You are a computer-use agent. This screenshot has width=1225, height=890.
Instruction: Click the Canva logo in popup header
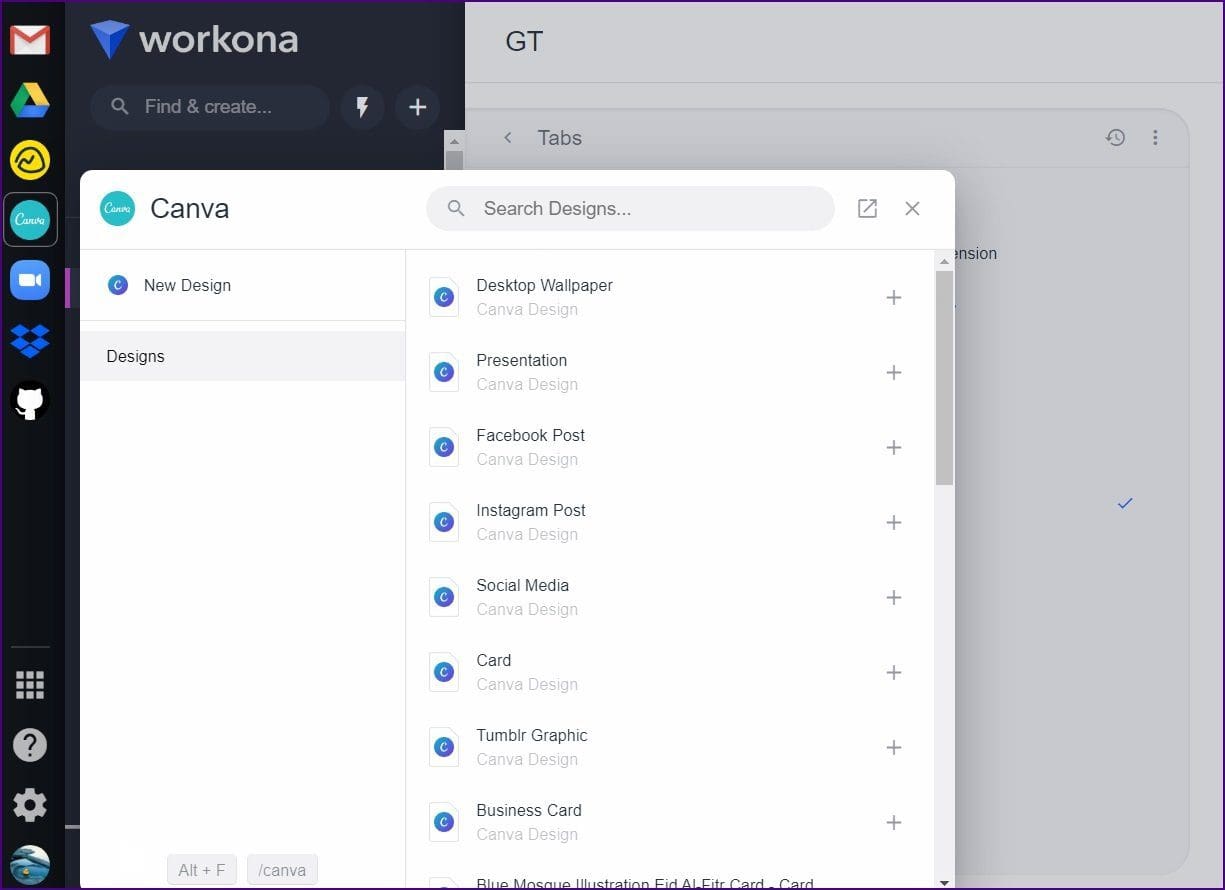pos(118,208)
